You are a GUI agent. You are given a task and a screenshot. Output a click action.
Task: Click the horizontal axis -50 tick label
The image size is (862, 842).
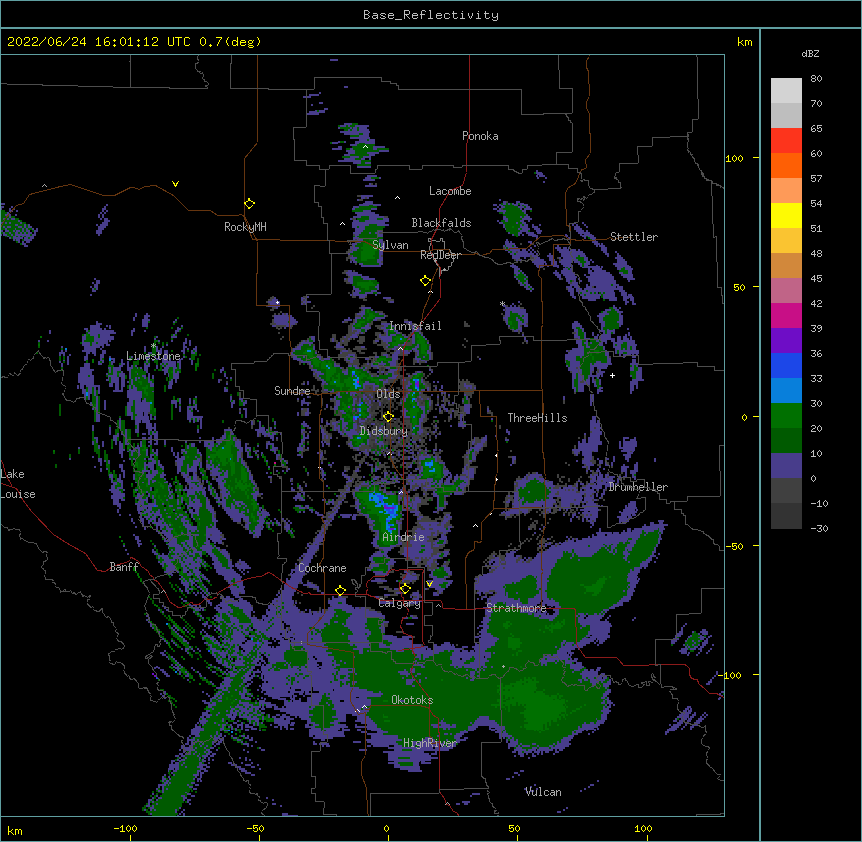(255, 828)
